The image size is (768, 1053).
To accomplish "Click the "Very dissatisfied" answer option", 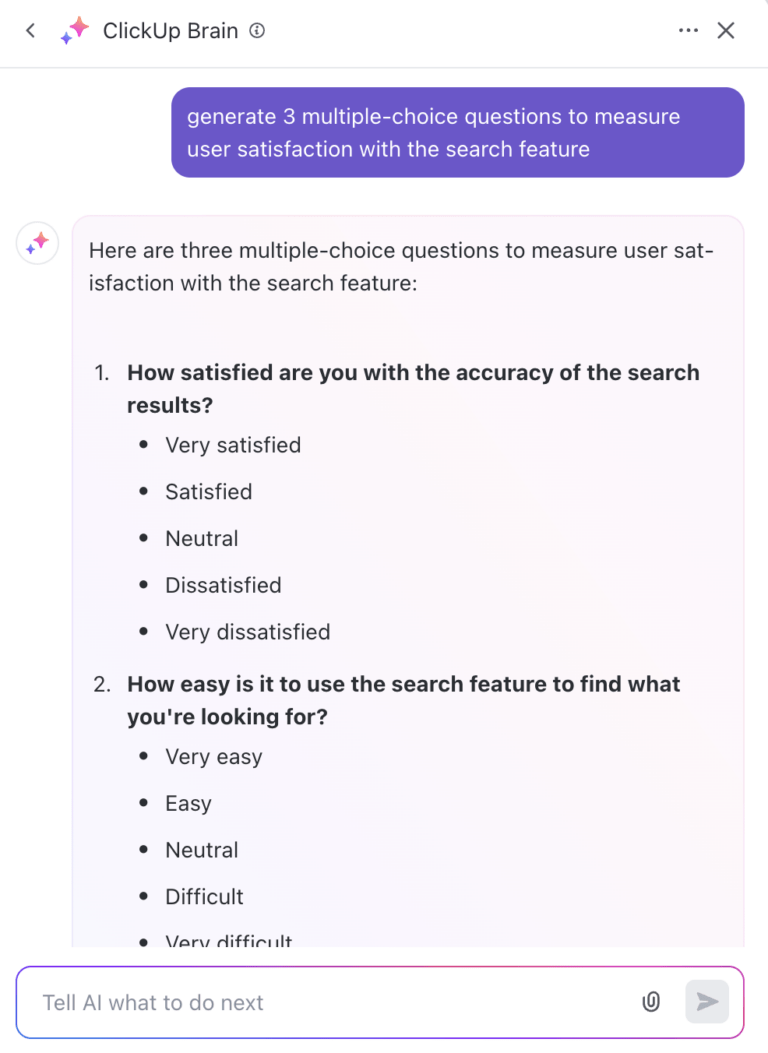I will pos(247,632).
